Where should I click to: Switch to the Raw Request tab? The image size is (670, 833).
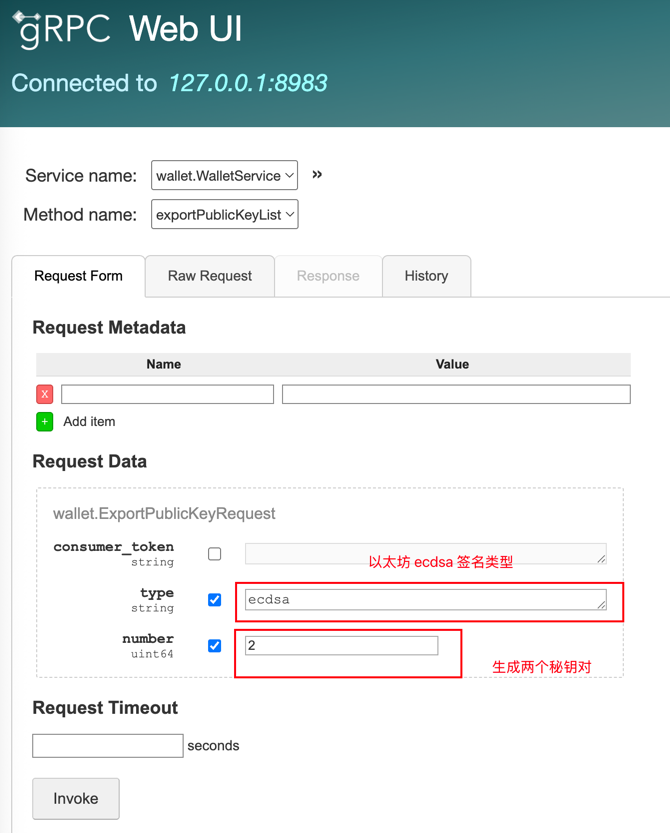(x=210, y=276)
